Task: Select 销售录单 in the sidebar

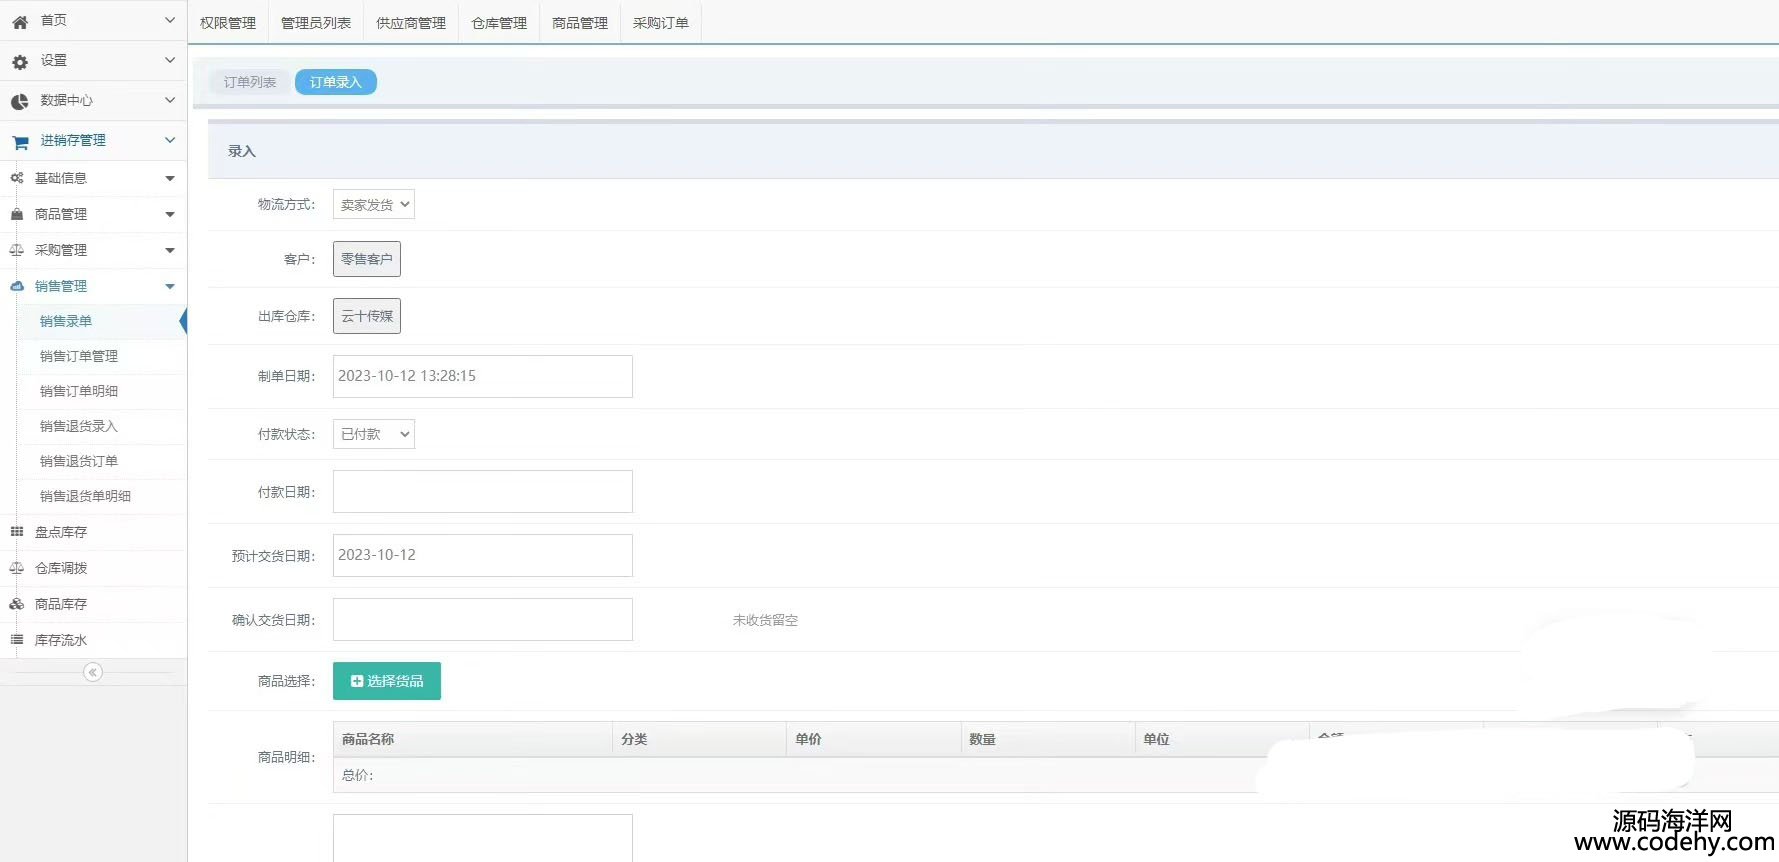Action: pyautogui.click(x=66, y=321)
